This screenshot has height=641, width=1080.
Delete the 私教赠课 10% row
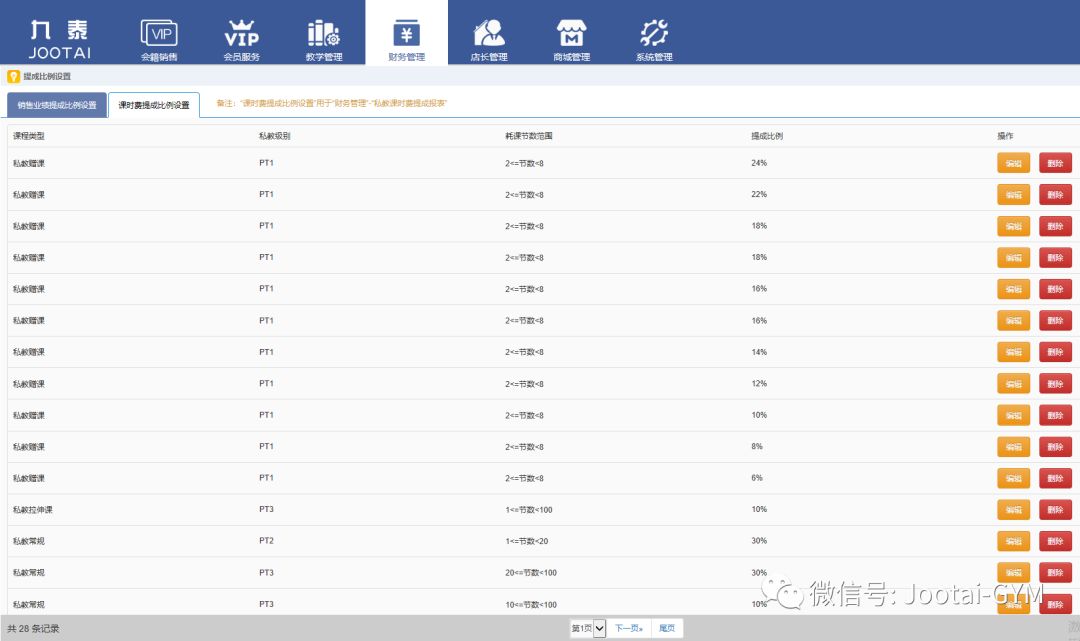point(1055,415)
